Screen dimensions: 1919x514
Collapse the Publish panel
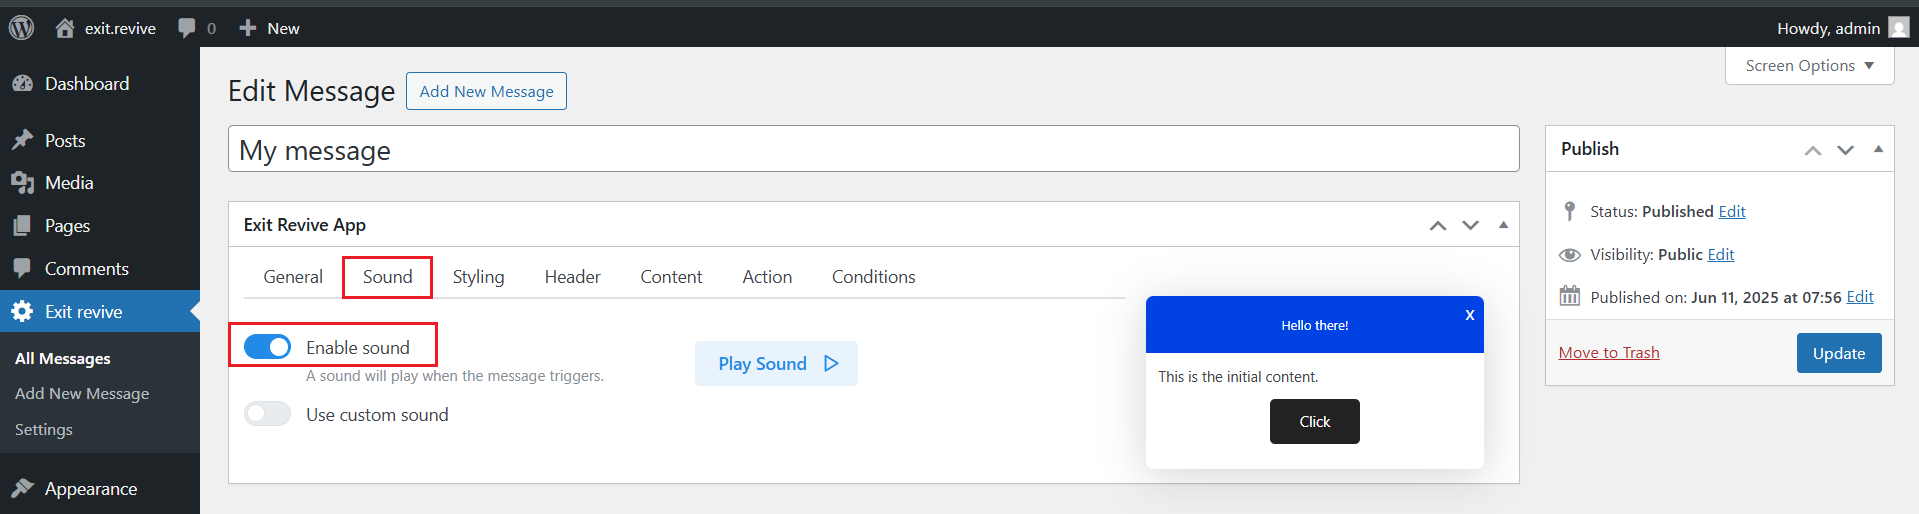(1878, 149)
